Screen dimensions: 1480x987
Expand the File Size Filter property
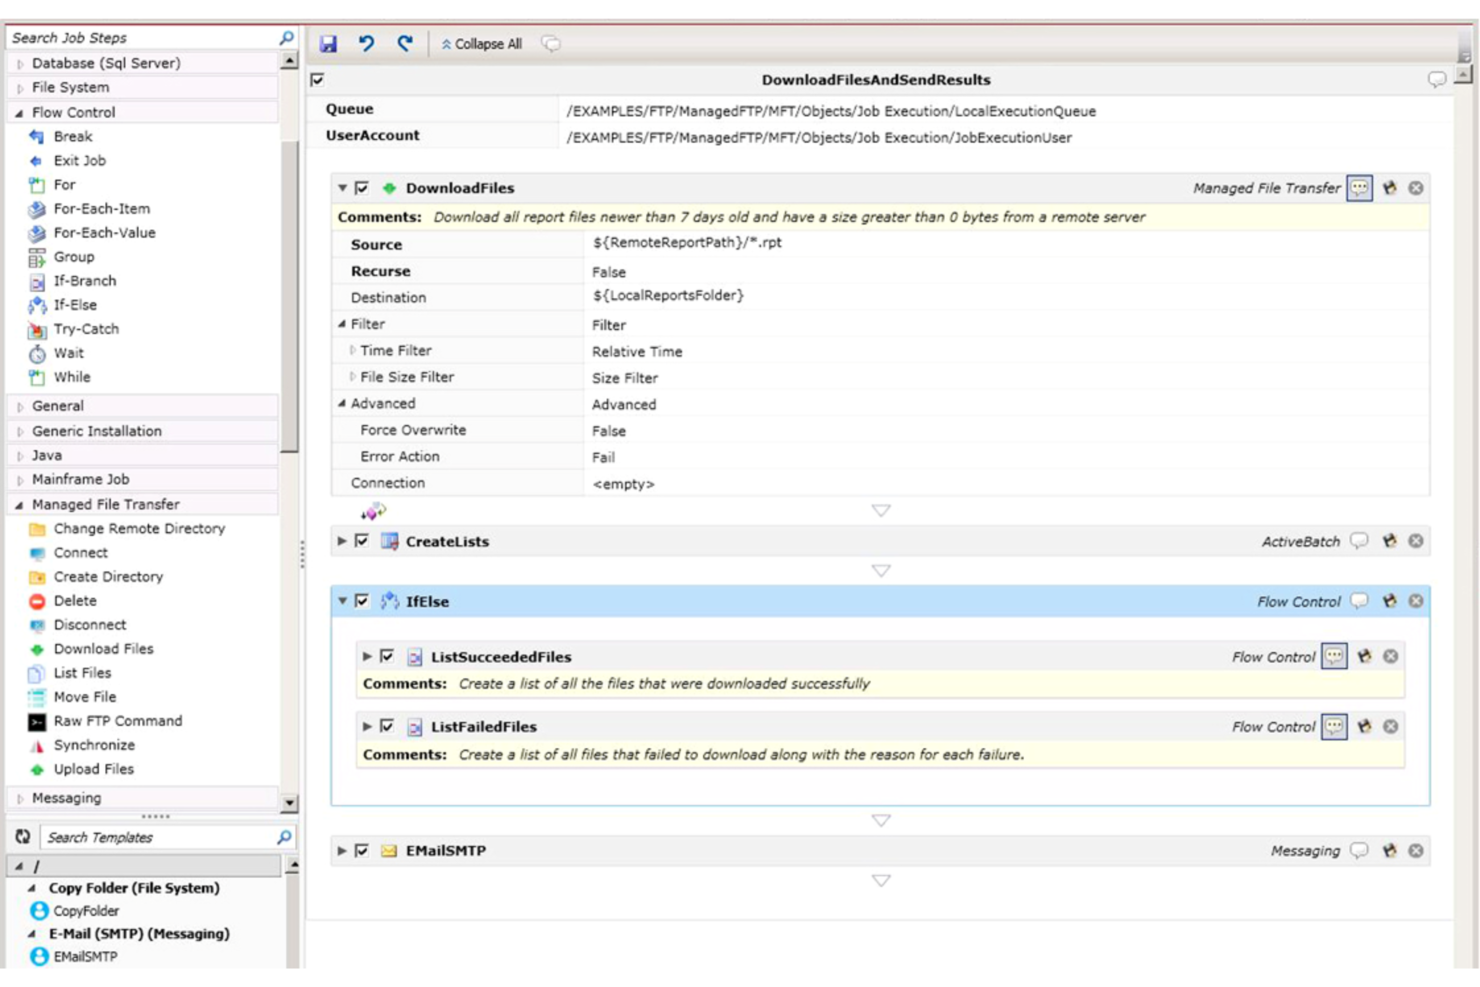[x=353, y=377]
